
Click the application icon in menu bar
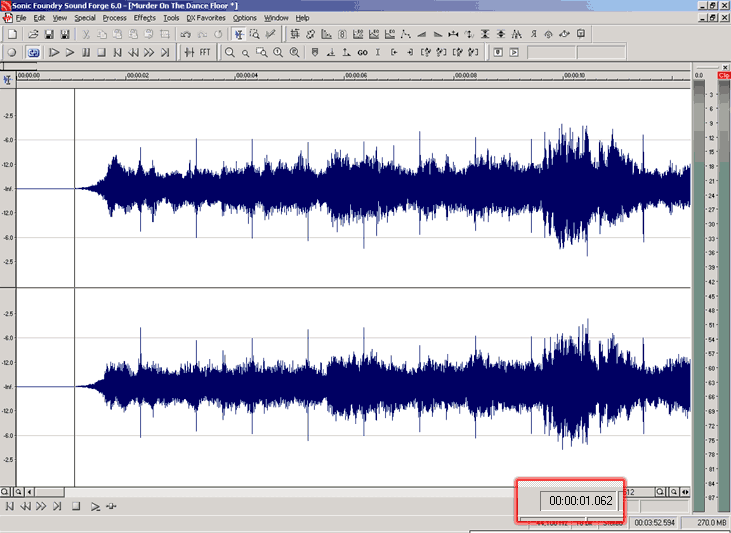(7, 18)
